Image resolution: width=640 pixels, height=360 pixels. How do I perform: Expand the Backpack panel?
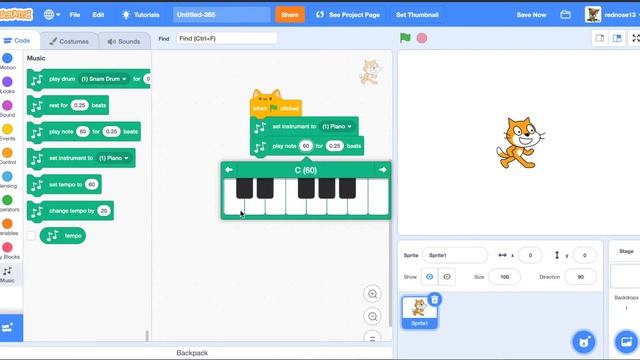(192, 353)
